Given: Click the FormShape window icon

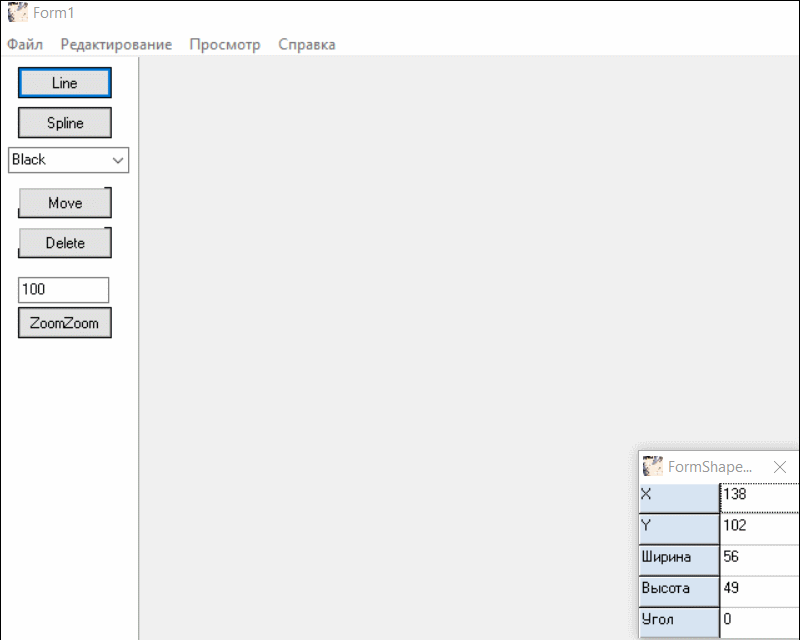Looking at the screenshot, I should pos(653,466).
